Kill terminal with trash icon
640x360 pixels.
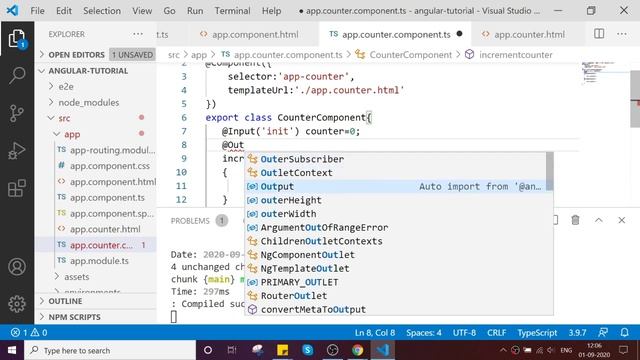(x=575, y=220)
